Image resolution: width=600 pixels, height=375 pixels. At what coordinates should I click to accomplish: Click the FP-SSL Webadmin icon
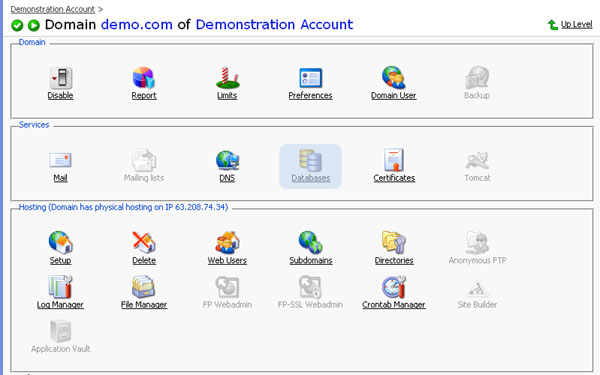[x=310, y=287]
